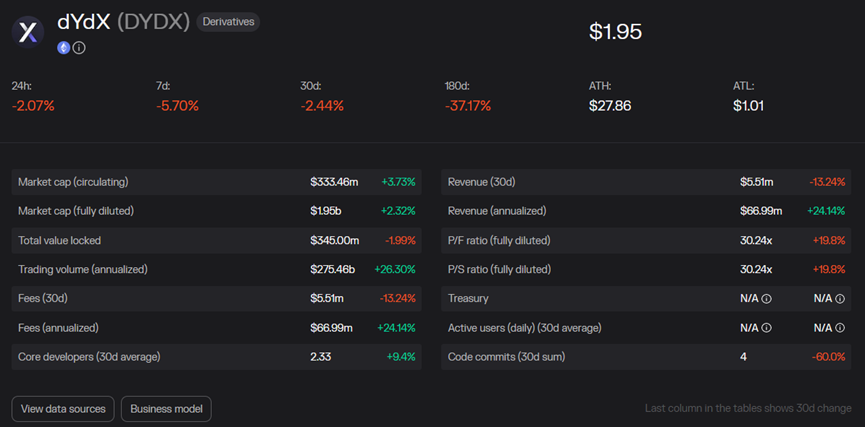Click info icon in Treasury 30d change column
This screenshot has width=865, height=427.
coord(840,298)
